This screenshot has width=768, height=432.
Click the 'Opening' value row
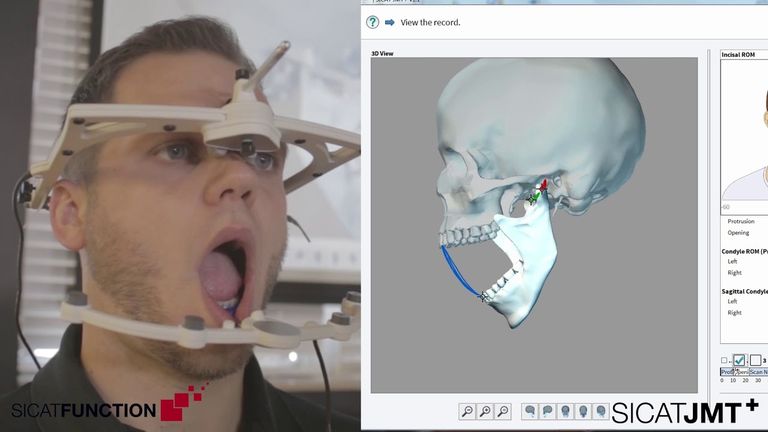pos(738,233)
